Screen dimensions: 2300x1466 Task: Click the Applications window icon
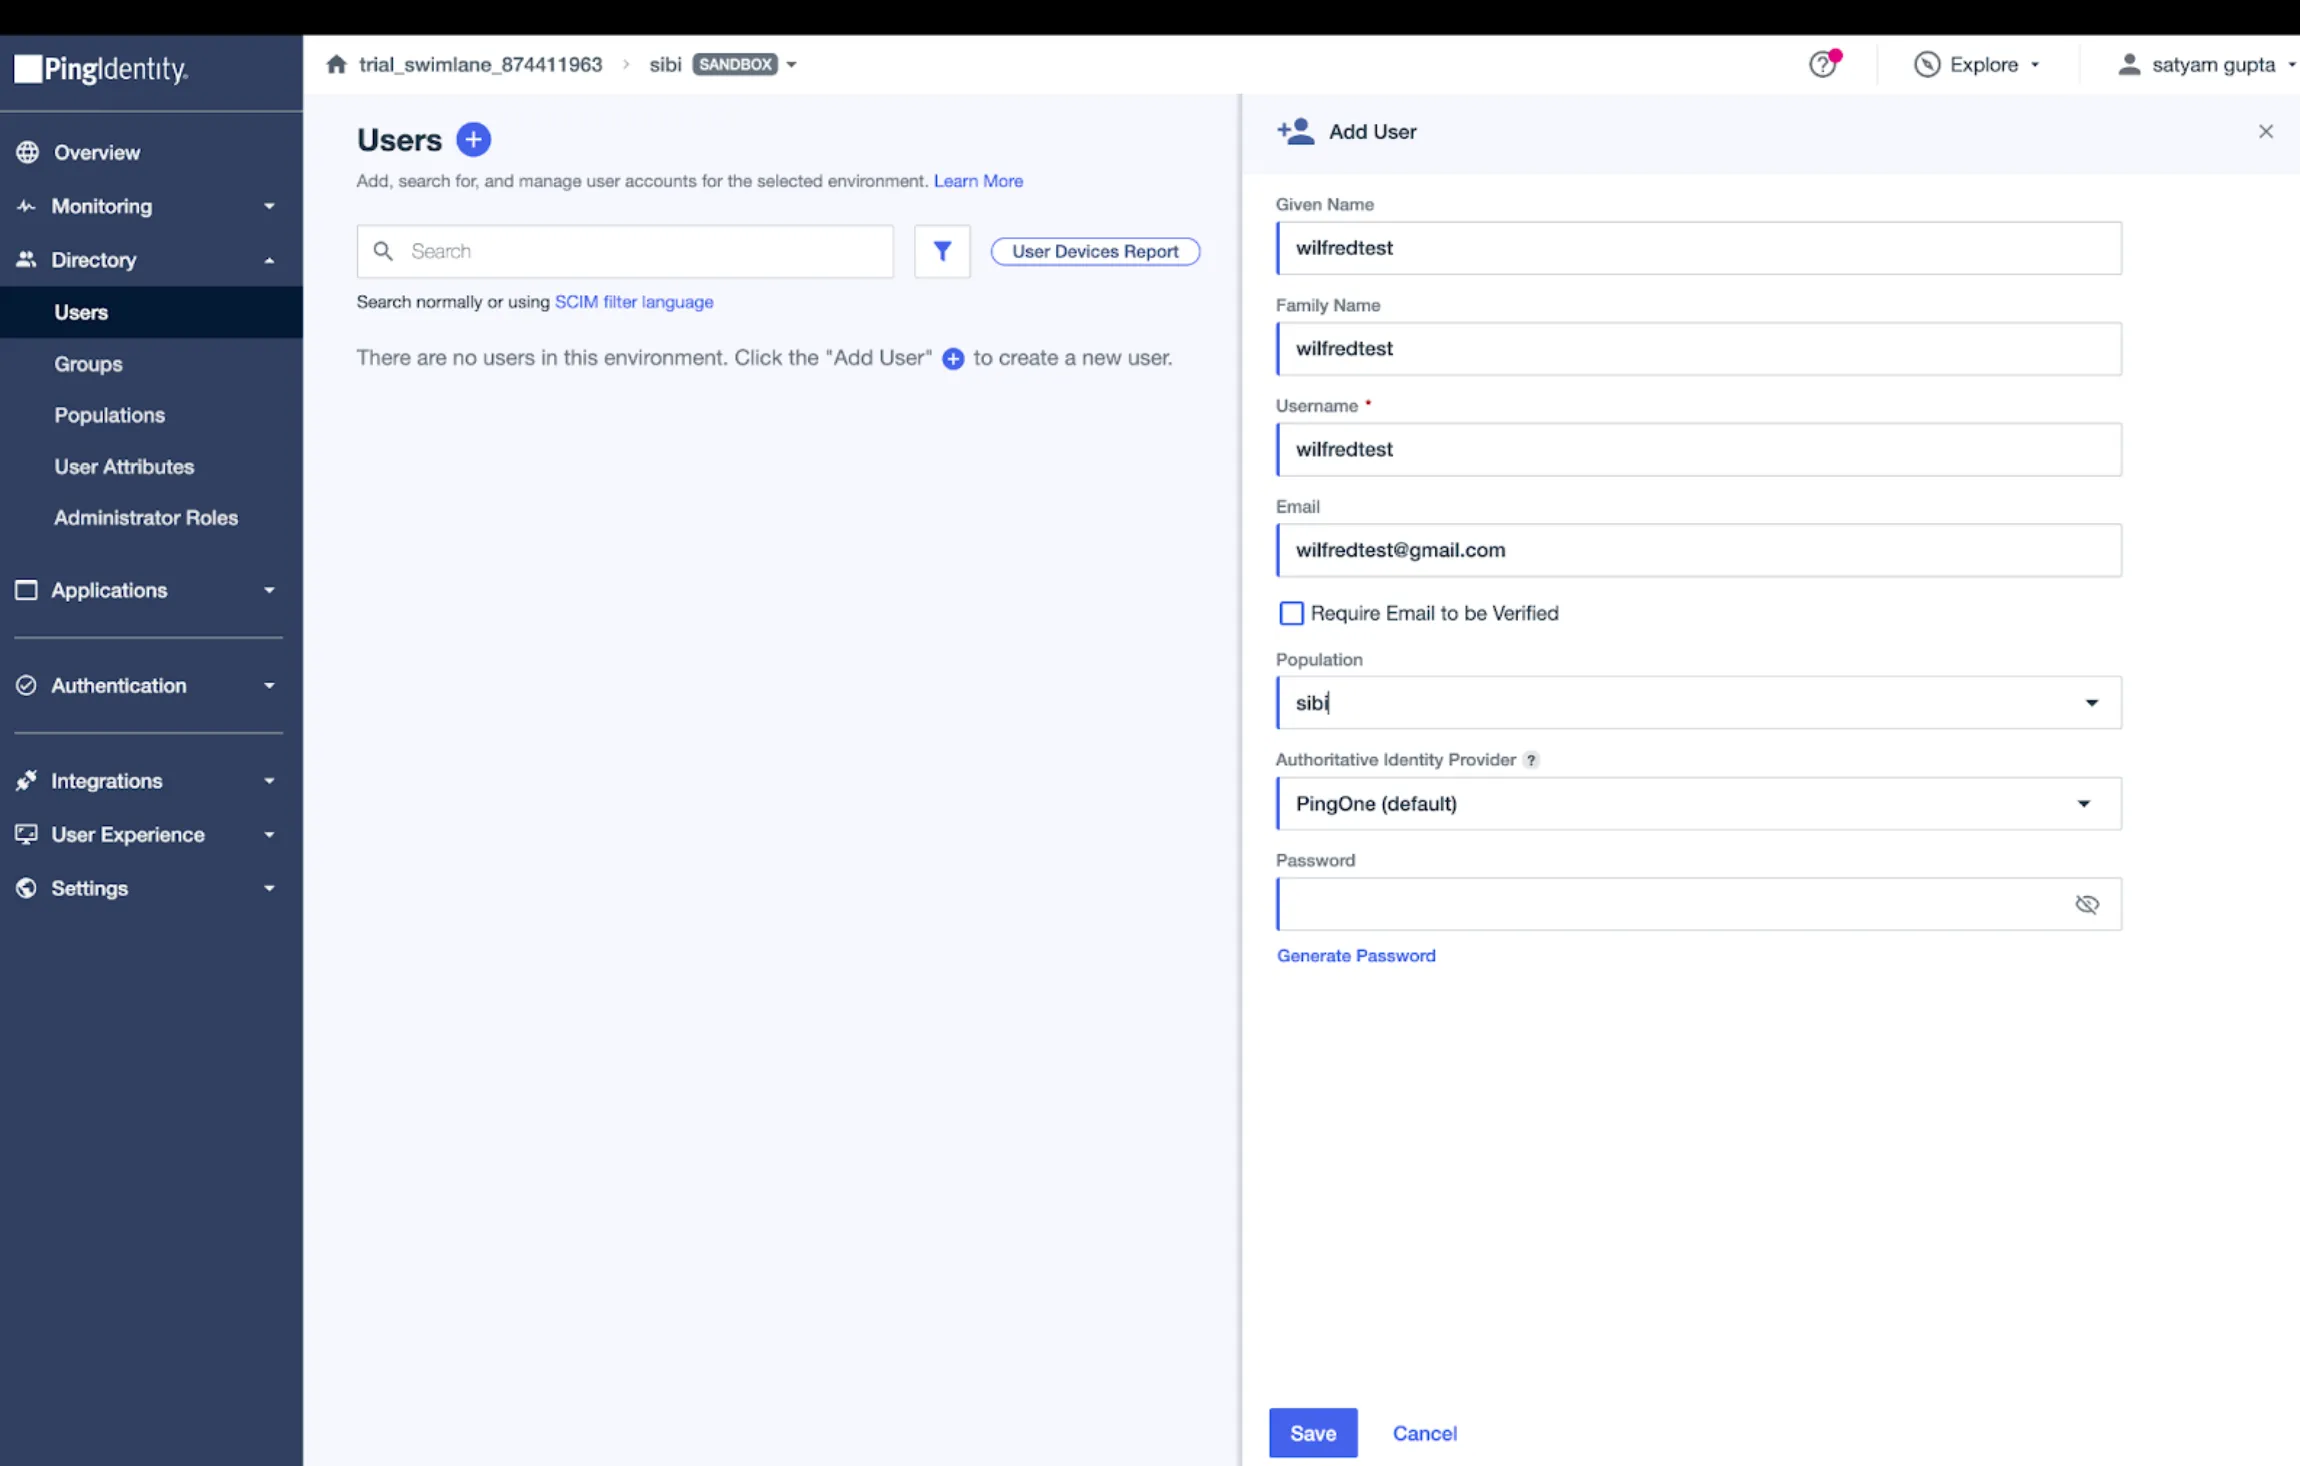(27, 590)
